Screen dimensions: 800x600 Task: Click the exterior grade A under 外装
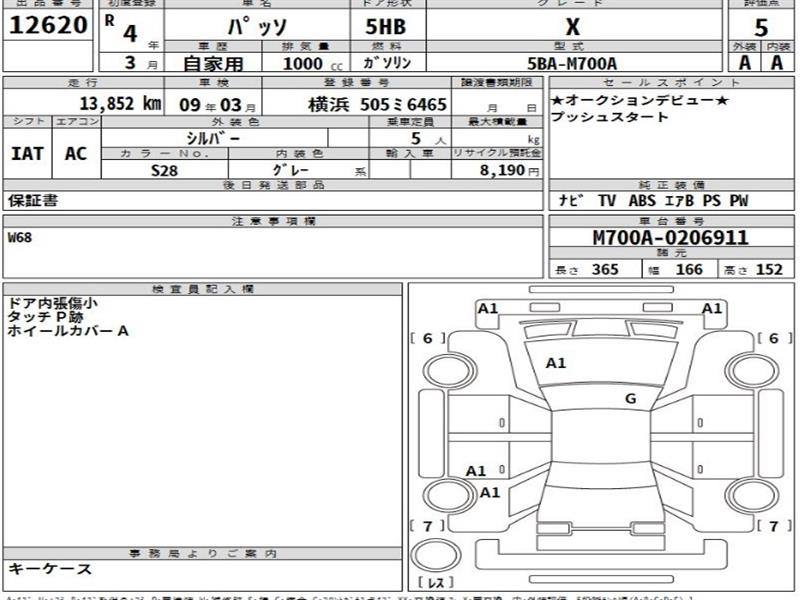744,63
